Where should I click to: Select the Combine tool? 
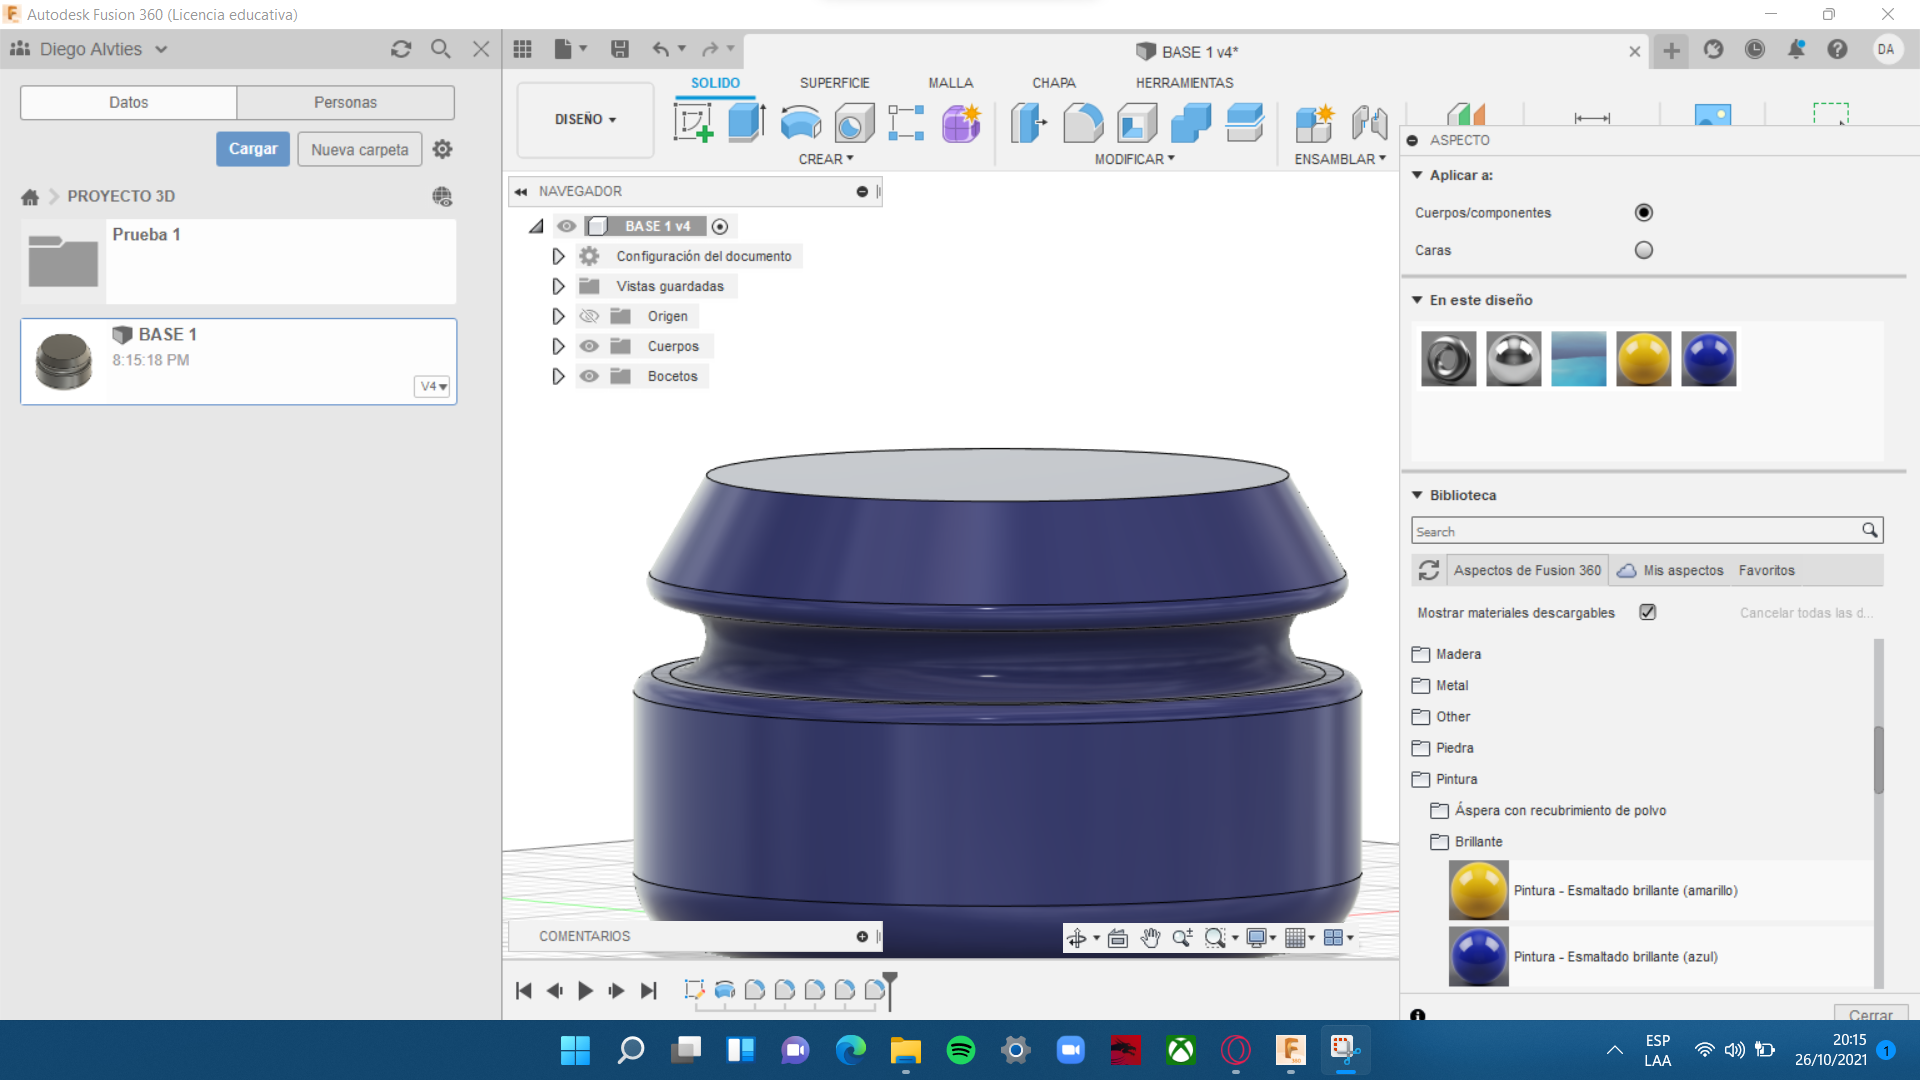(x=1191, y=123)
